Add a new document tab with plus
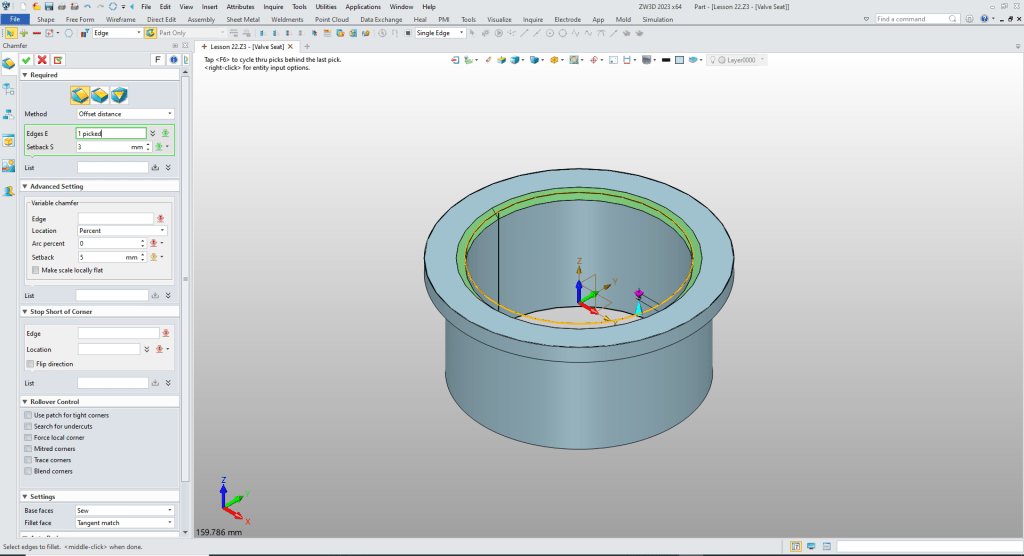The width and height of the screenshot is (1024, 556). pos(306,46)
